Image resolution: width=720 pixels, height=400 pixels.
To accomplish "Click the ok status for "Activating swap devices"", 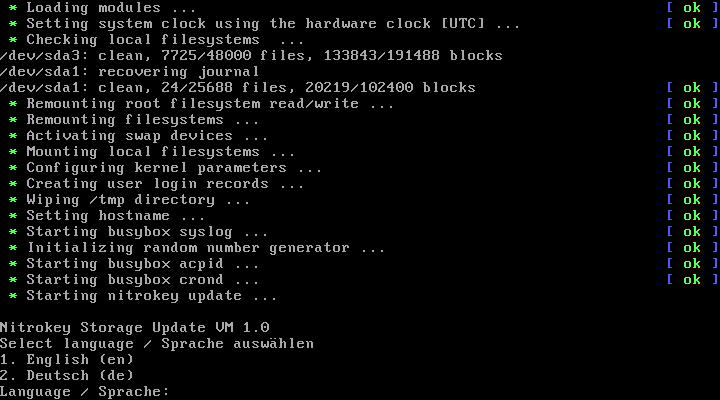I will [691, 136].
